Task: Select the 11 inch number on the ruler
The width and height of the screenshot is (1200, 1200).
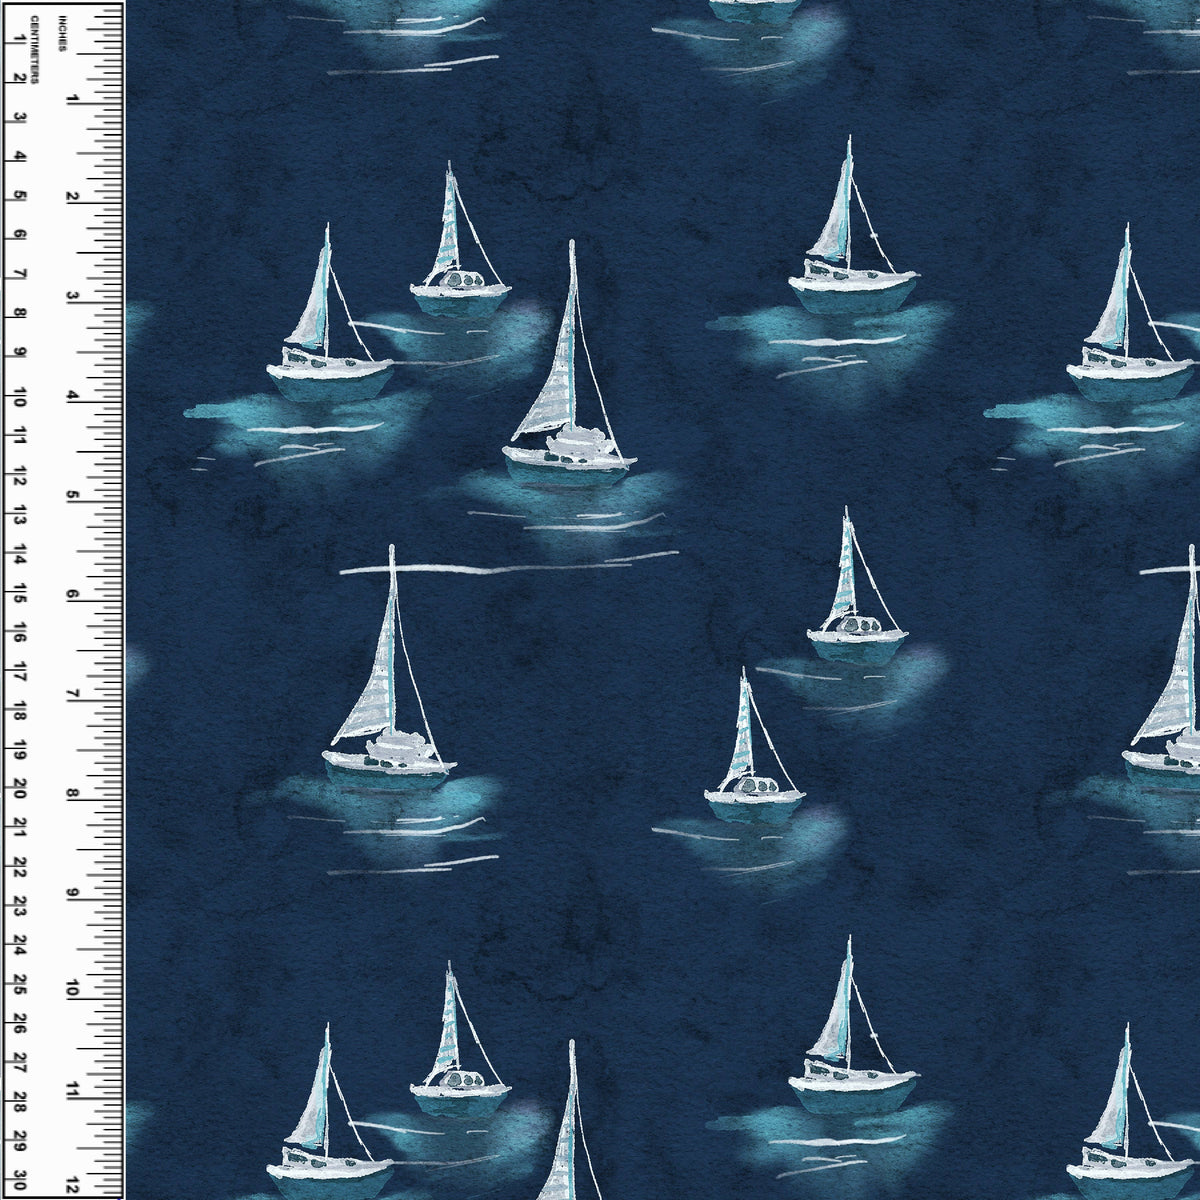Action: [x=72, y=1090]
